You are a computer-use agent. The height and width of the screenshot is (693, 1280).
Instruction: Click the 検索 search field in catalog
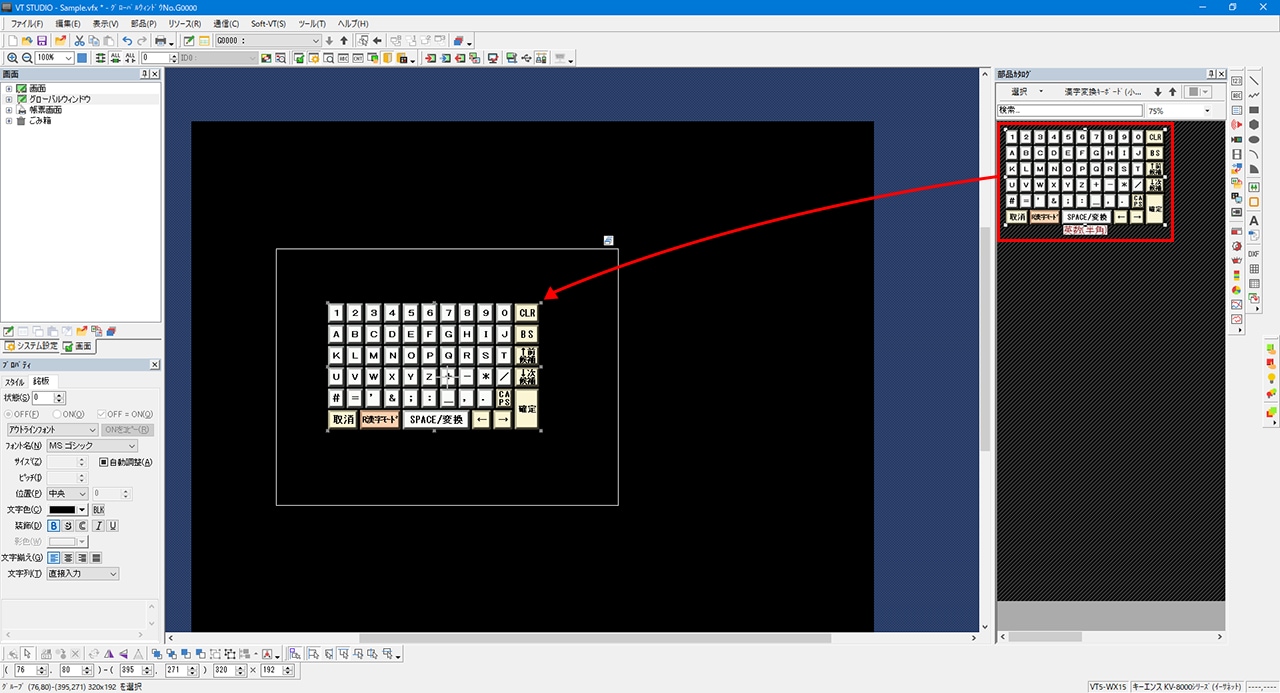(x=1069, y=111)
